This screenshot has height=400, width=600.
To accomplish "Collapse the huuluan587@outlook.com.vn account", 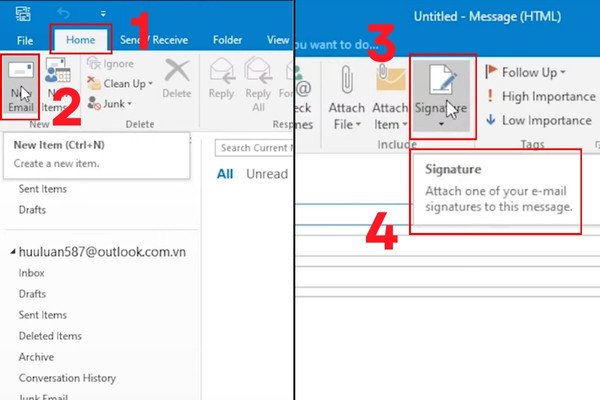I will (x=13, y=251).
